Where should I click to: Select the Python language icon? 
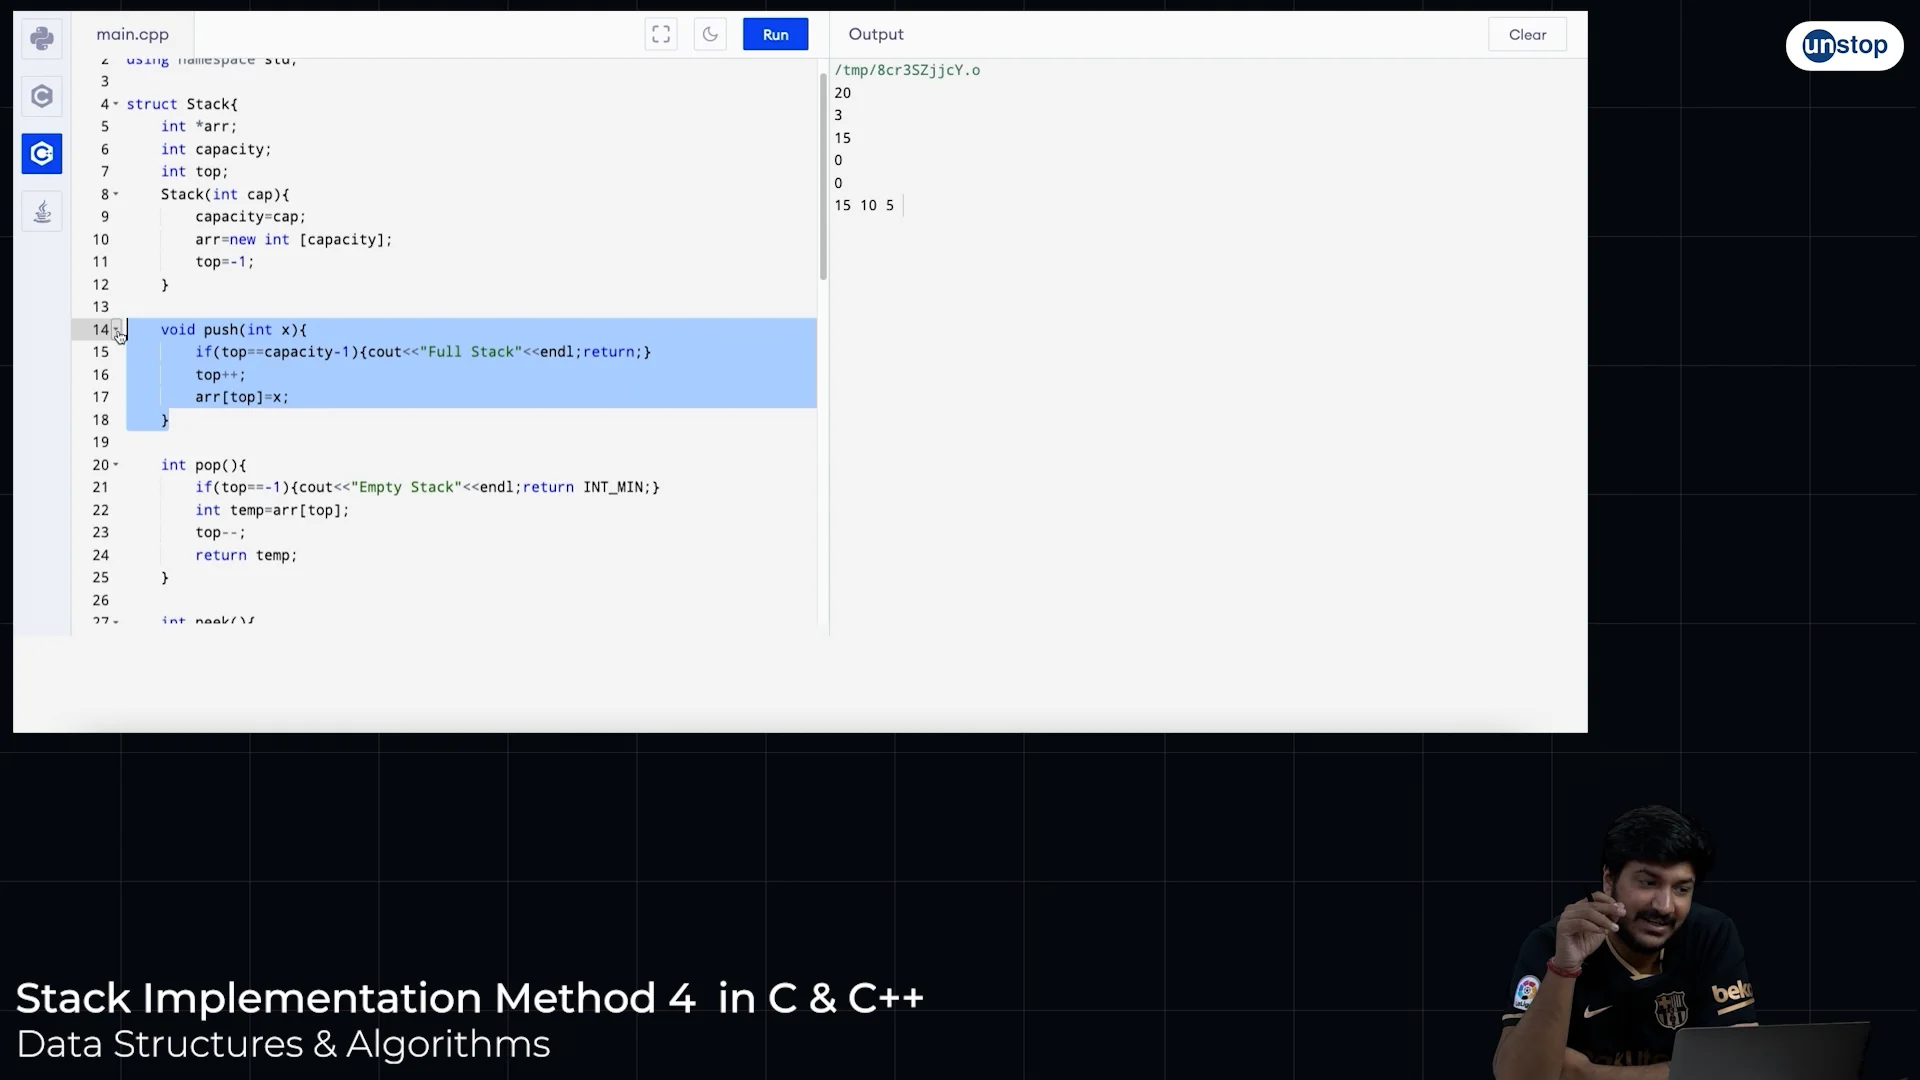pyautogui.click(x=42, y=39)
